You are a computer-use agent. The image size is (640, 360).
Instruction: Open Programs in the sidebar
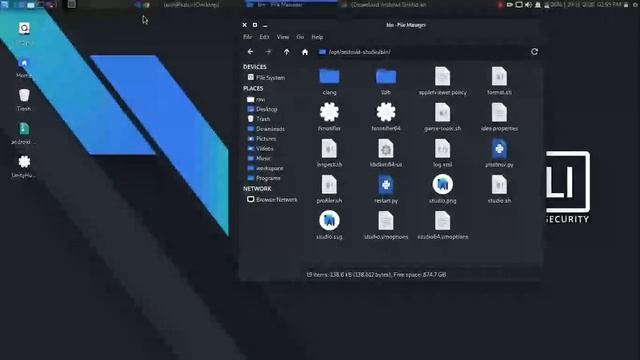click(264, 178)
